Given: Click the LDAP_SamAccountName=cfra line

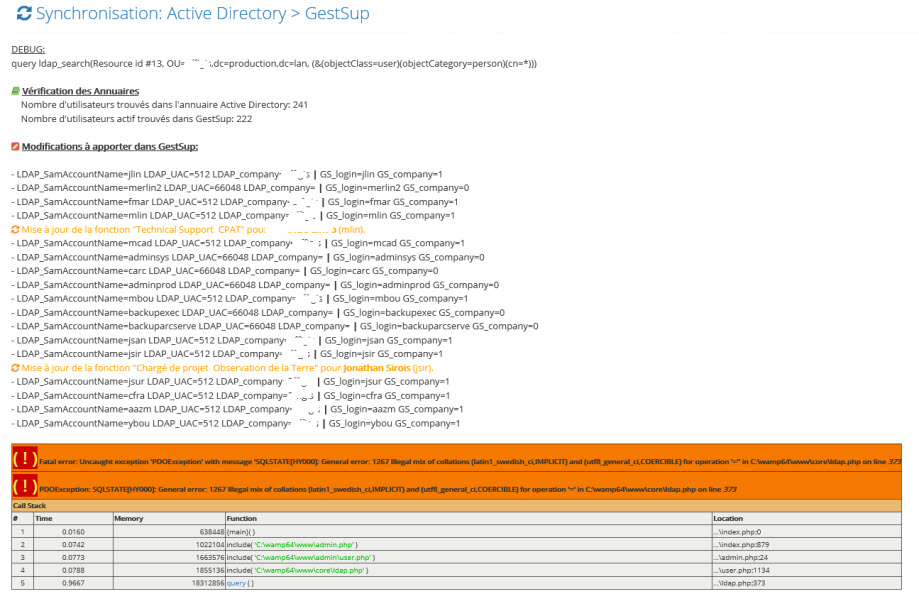Looking at the screenshot, I should (231, 396).
